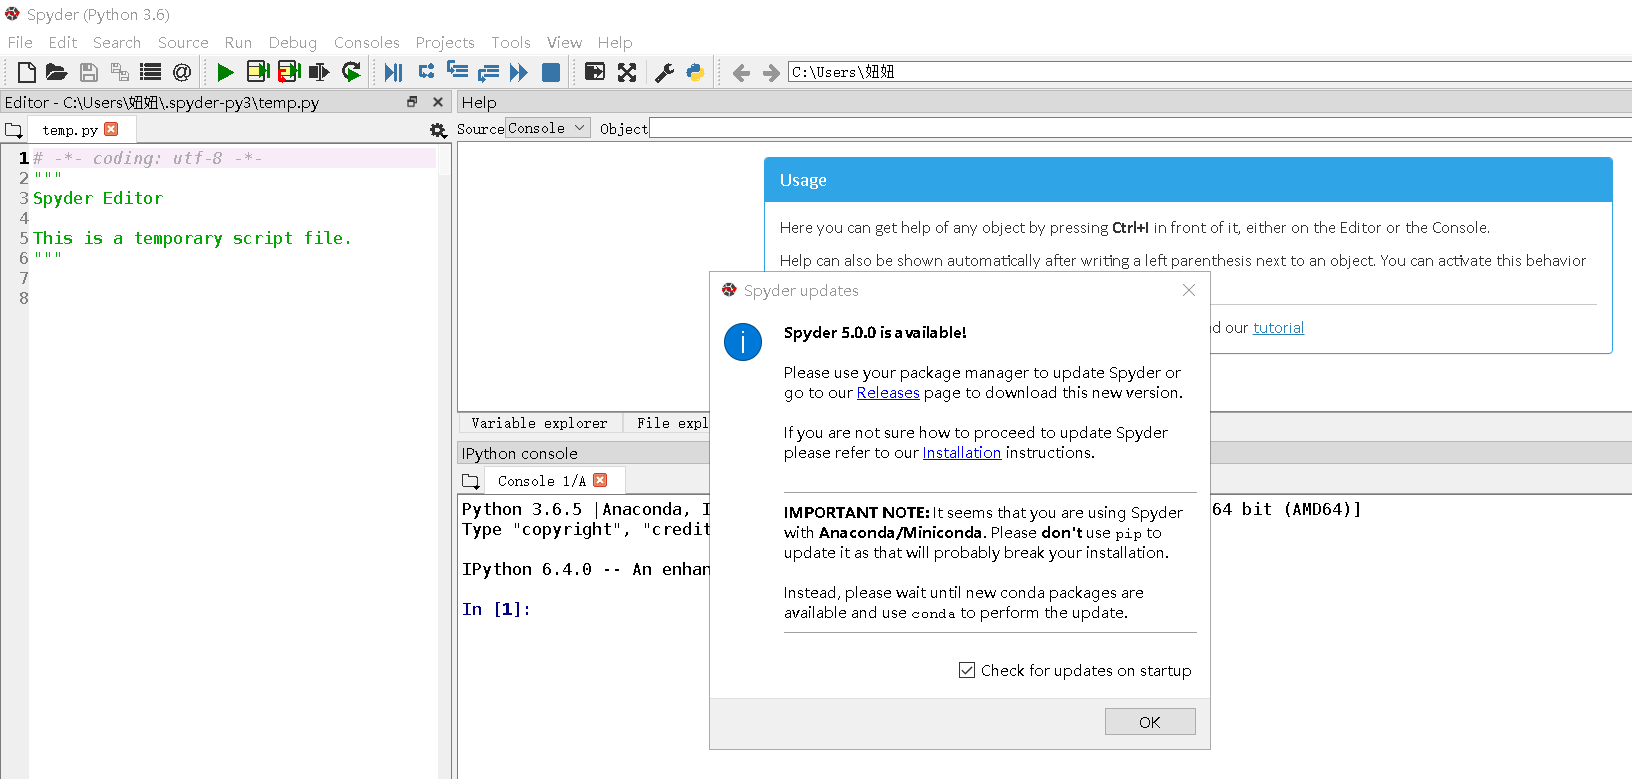1632x779 pixels.
Task: Click the @ symbol finder icon
Action: pyautogui.click(x=182, y=72)
